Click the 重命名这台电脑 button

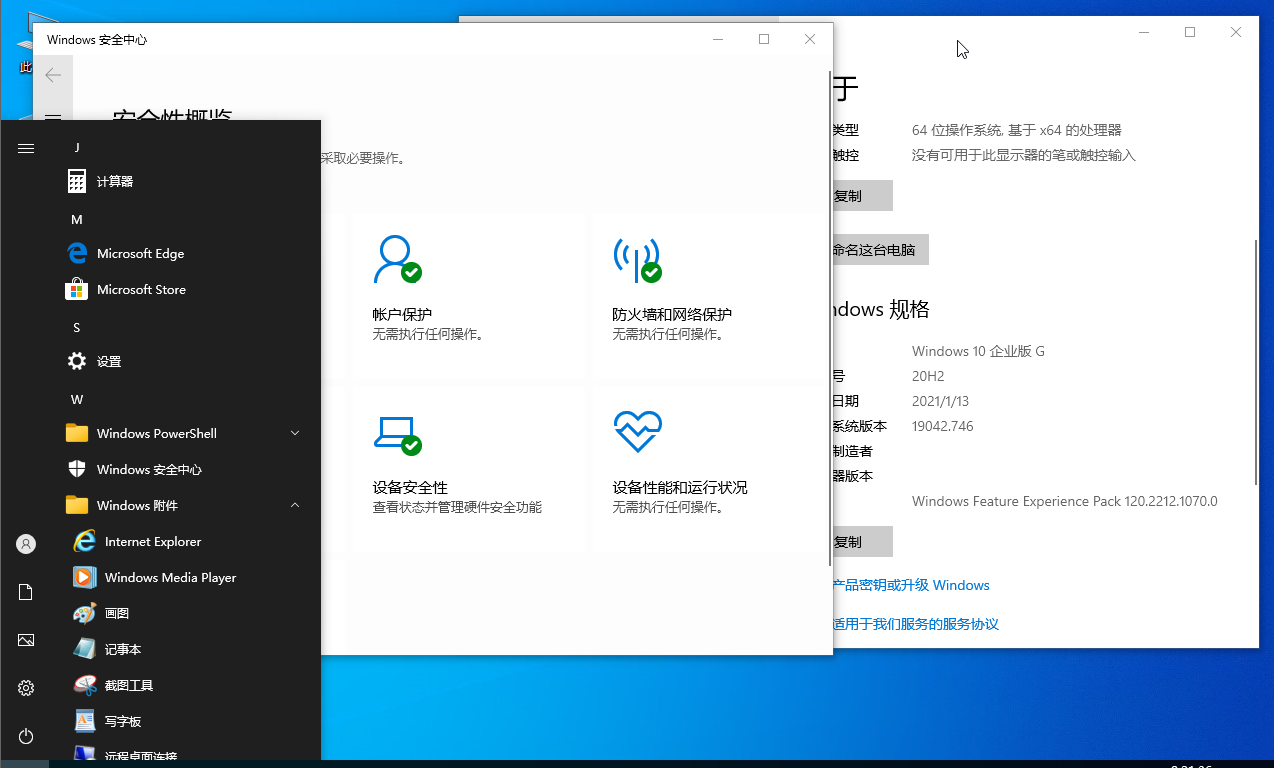click(x=880, y=250)
